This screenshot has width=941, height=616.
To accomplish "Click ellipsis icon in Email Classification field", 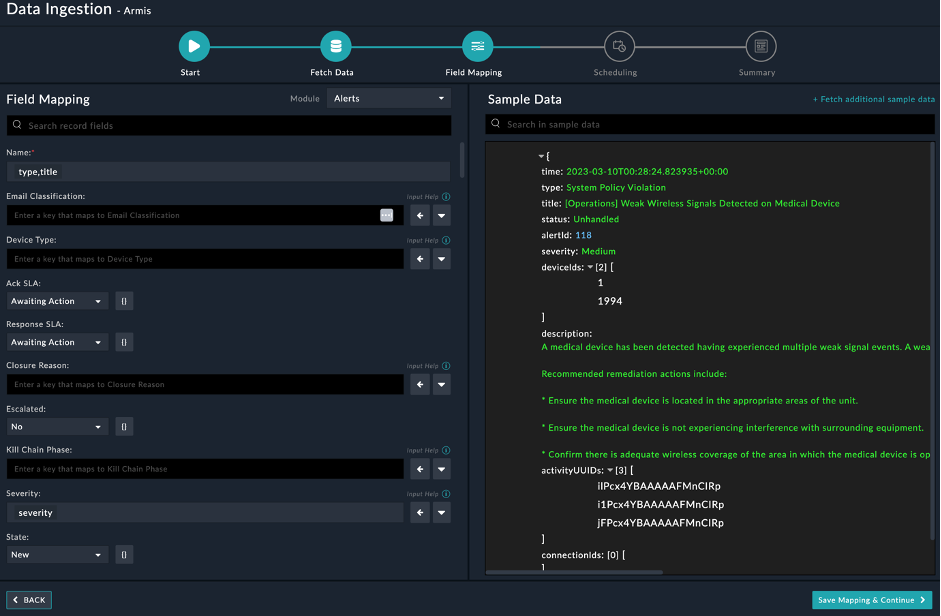I will point(387,215).
